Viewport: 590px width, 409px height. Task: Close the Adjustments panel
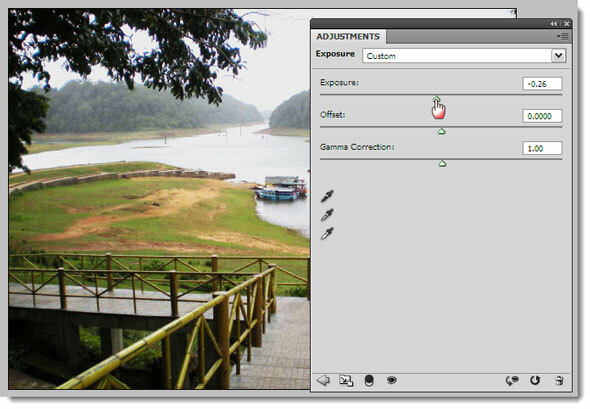pyautogui.click(x=566, y=24)
